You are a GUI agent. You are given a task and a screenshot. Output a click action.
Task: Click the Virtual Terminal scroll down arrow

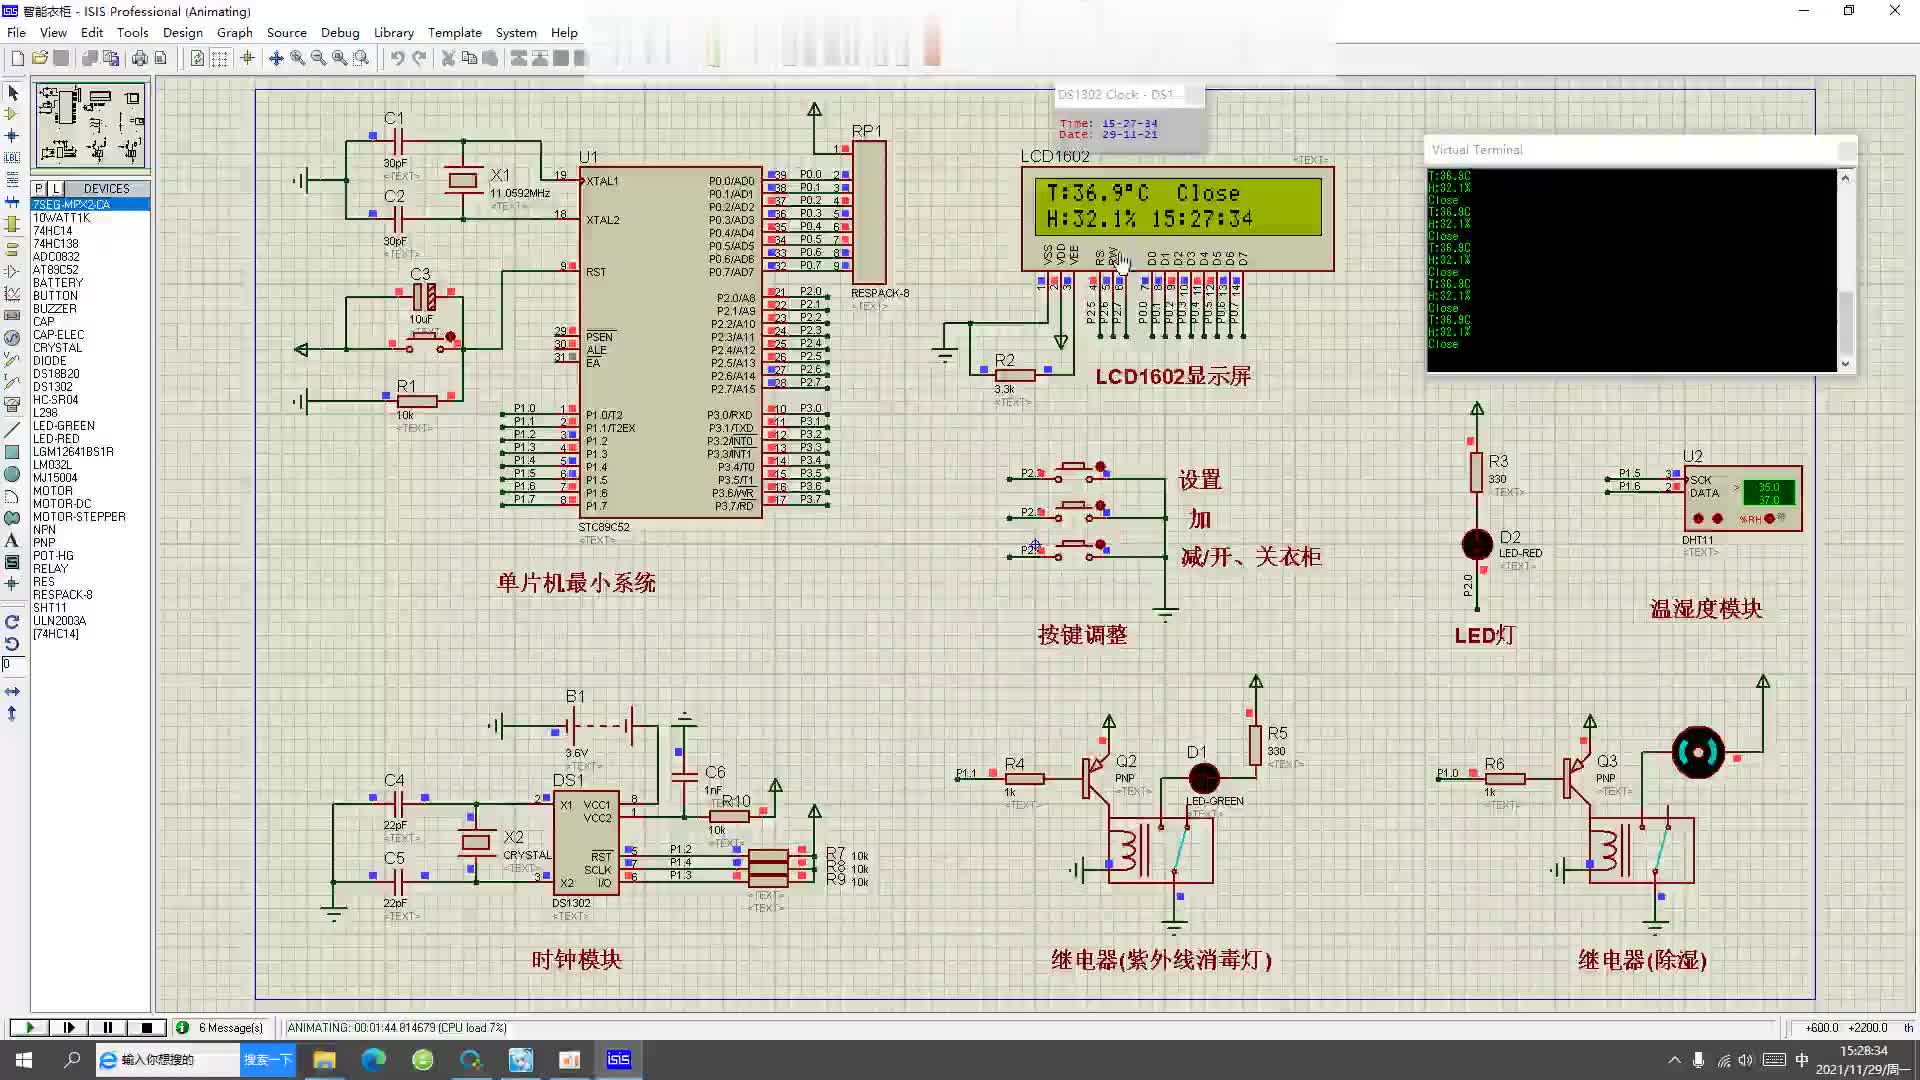click(1845, 364)
